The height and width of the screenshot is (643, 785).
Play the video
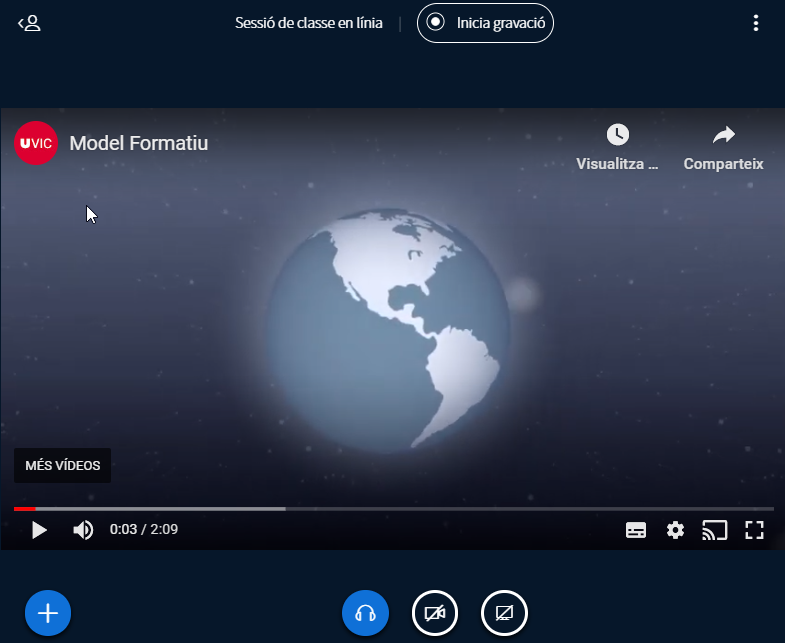[39, 530]
